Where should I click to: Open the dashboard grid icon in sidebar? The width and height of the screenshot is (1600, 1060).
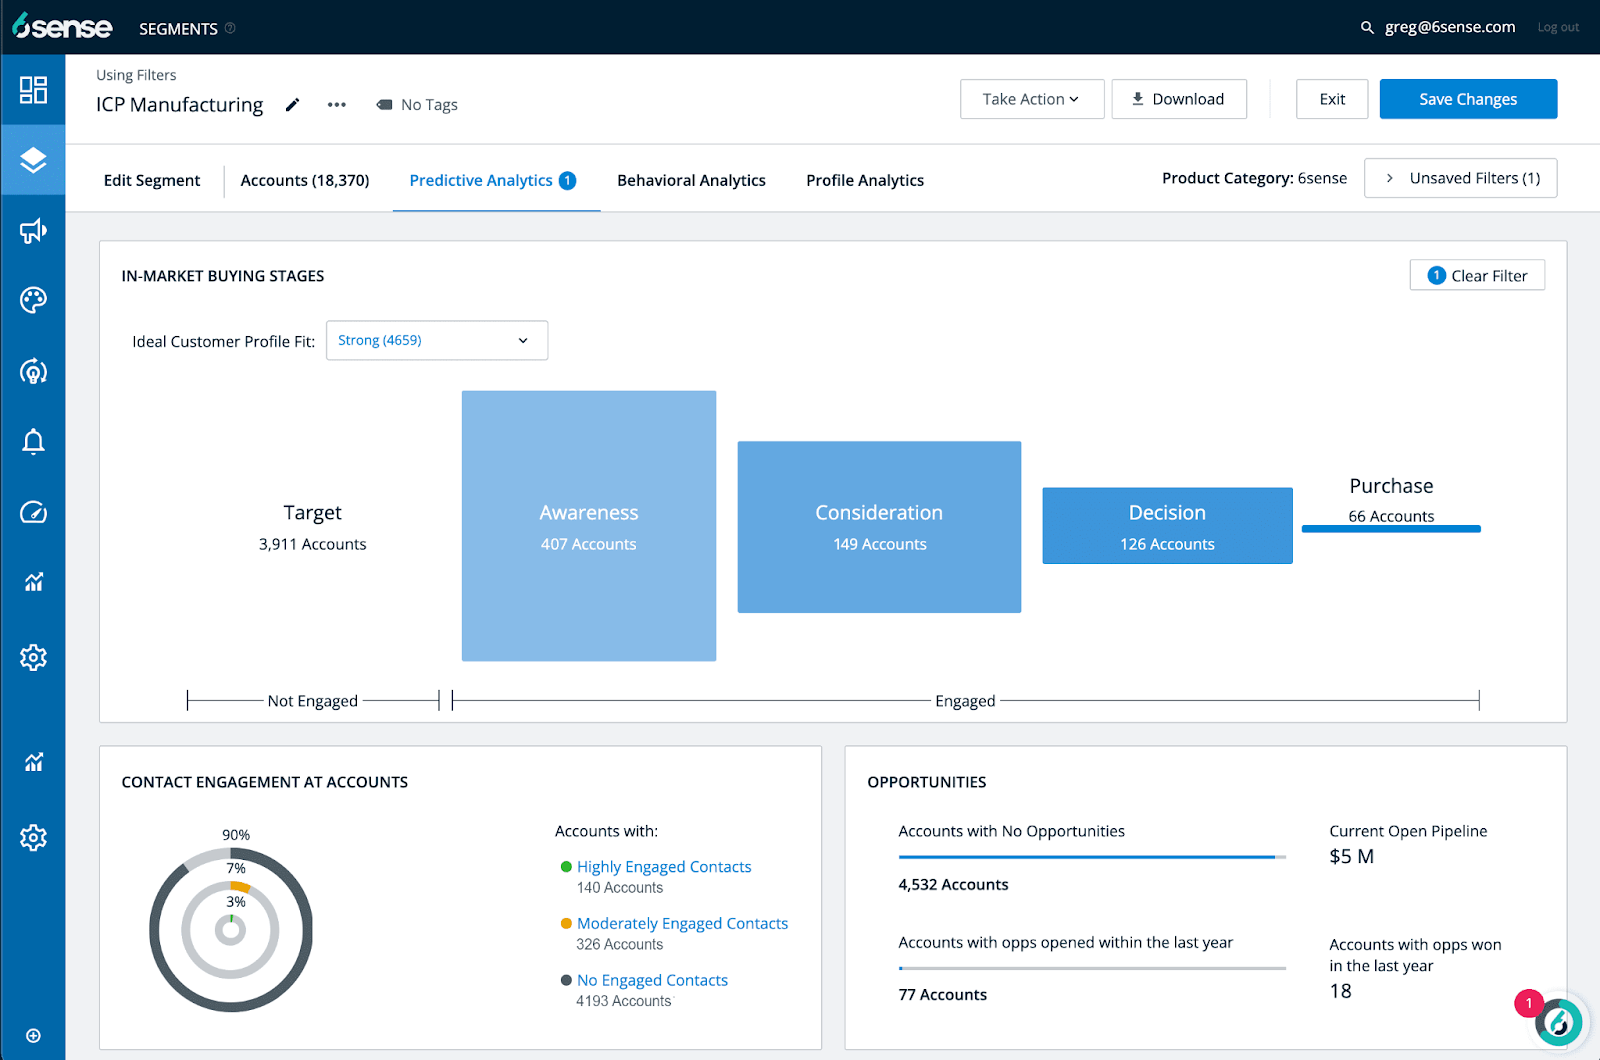pyautogui.click(x=33, y=90)
